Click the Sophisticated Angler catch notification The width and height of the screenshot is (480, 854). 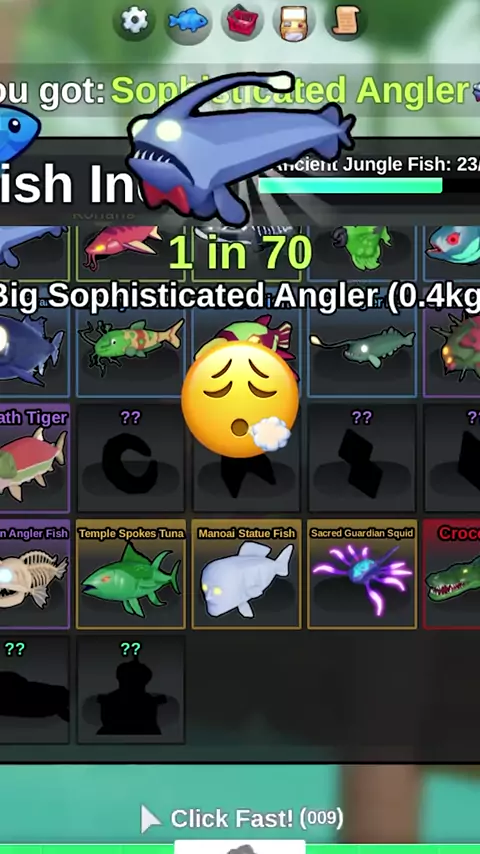point(240,91)
